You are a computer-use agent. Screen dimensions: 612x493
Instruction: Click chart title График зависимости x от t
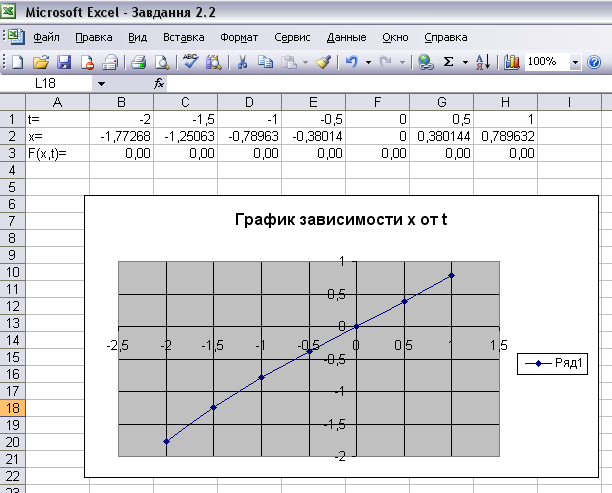[x=341, y=220]
